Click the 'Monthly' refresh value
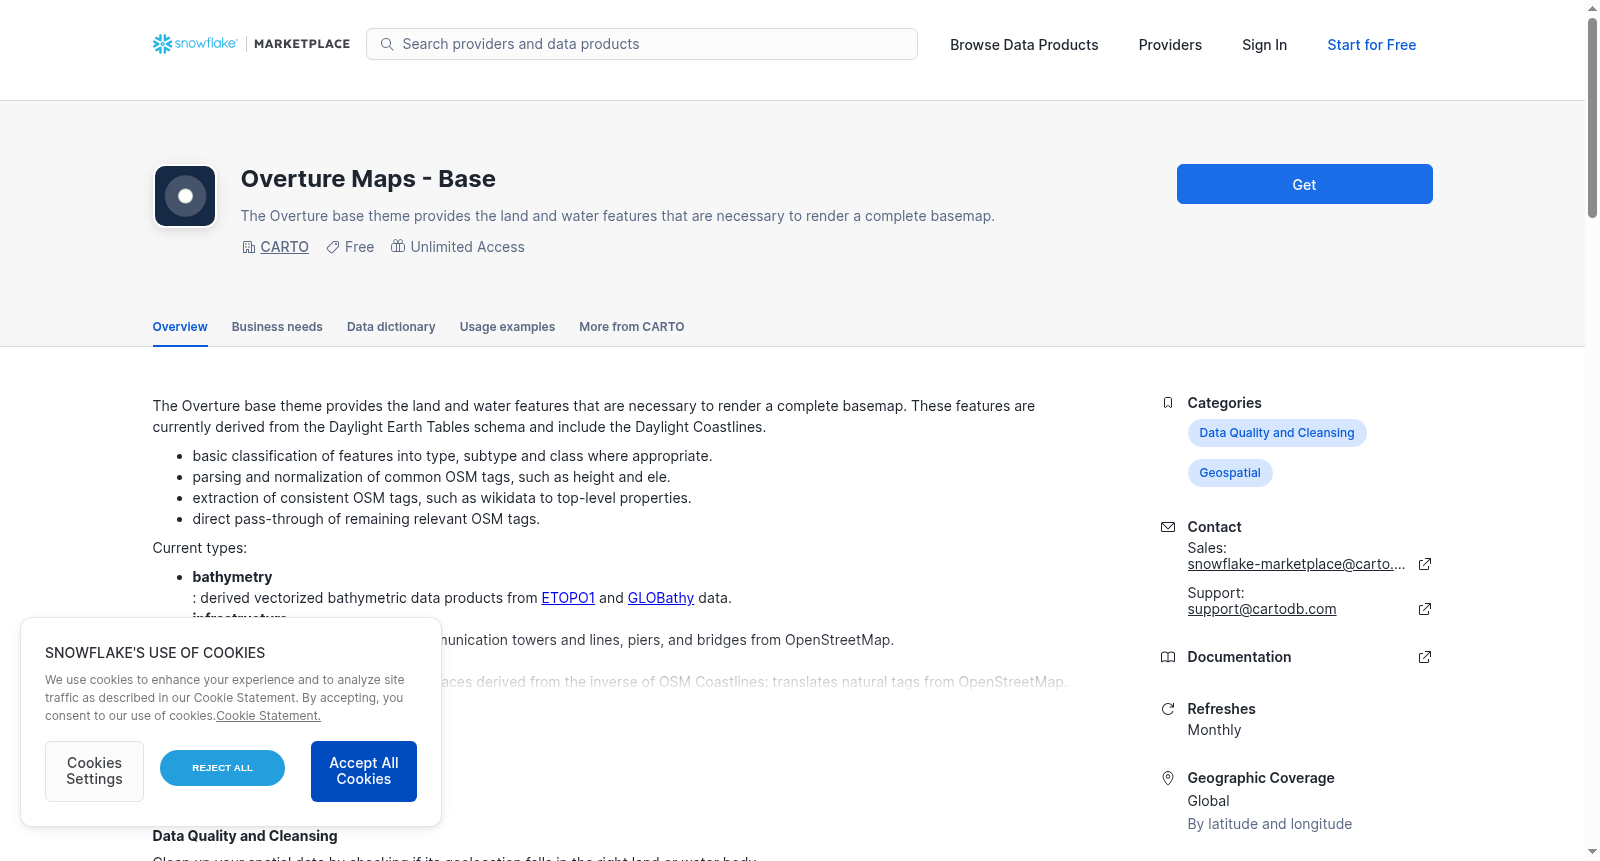Screen dimensions: 1600x861 (1214, 730)
